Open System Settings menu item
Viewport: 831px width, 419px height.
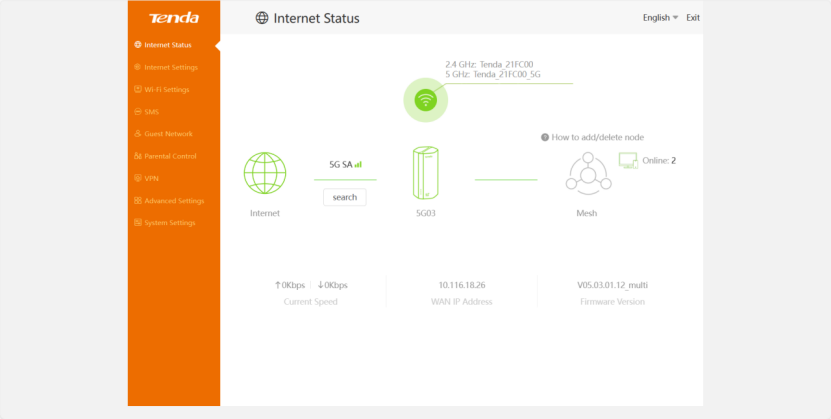point(169,223)
